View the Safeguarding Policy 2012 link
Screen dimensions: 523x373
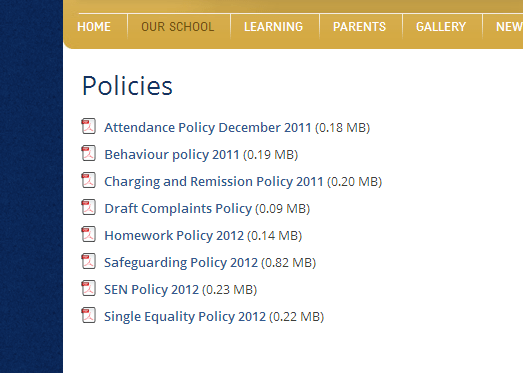click(x=181, y=263)
